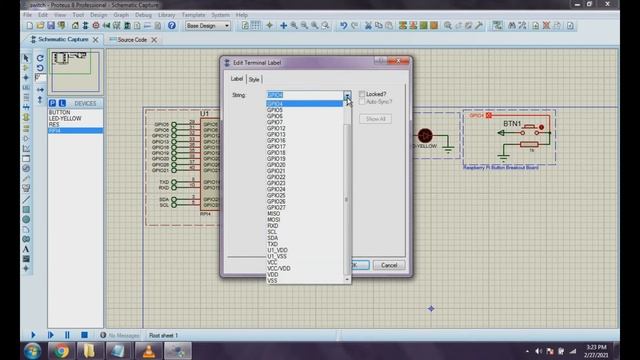Choose the Markers mode tool at sidebar bottom
Viewport: 640px width, 360px height.
[x=26, y=269]
